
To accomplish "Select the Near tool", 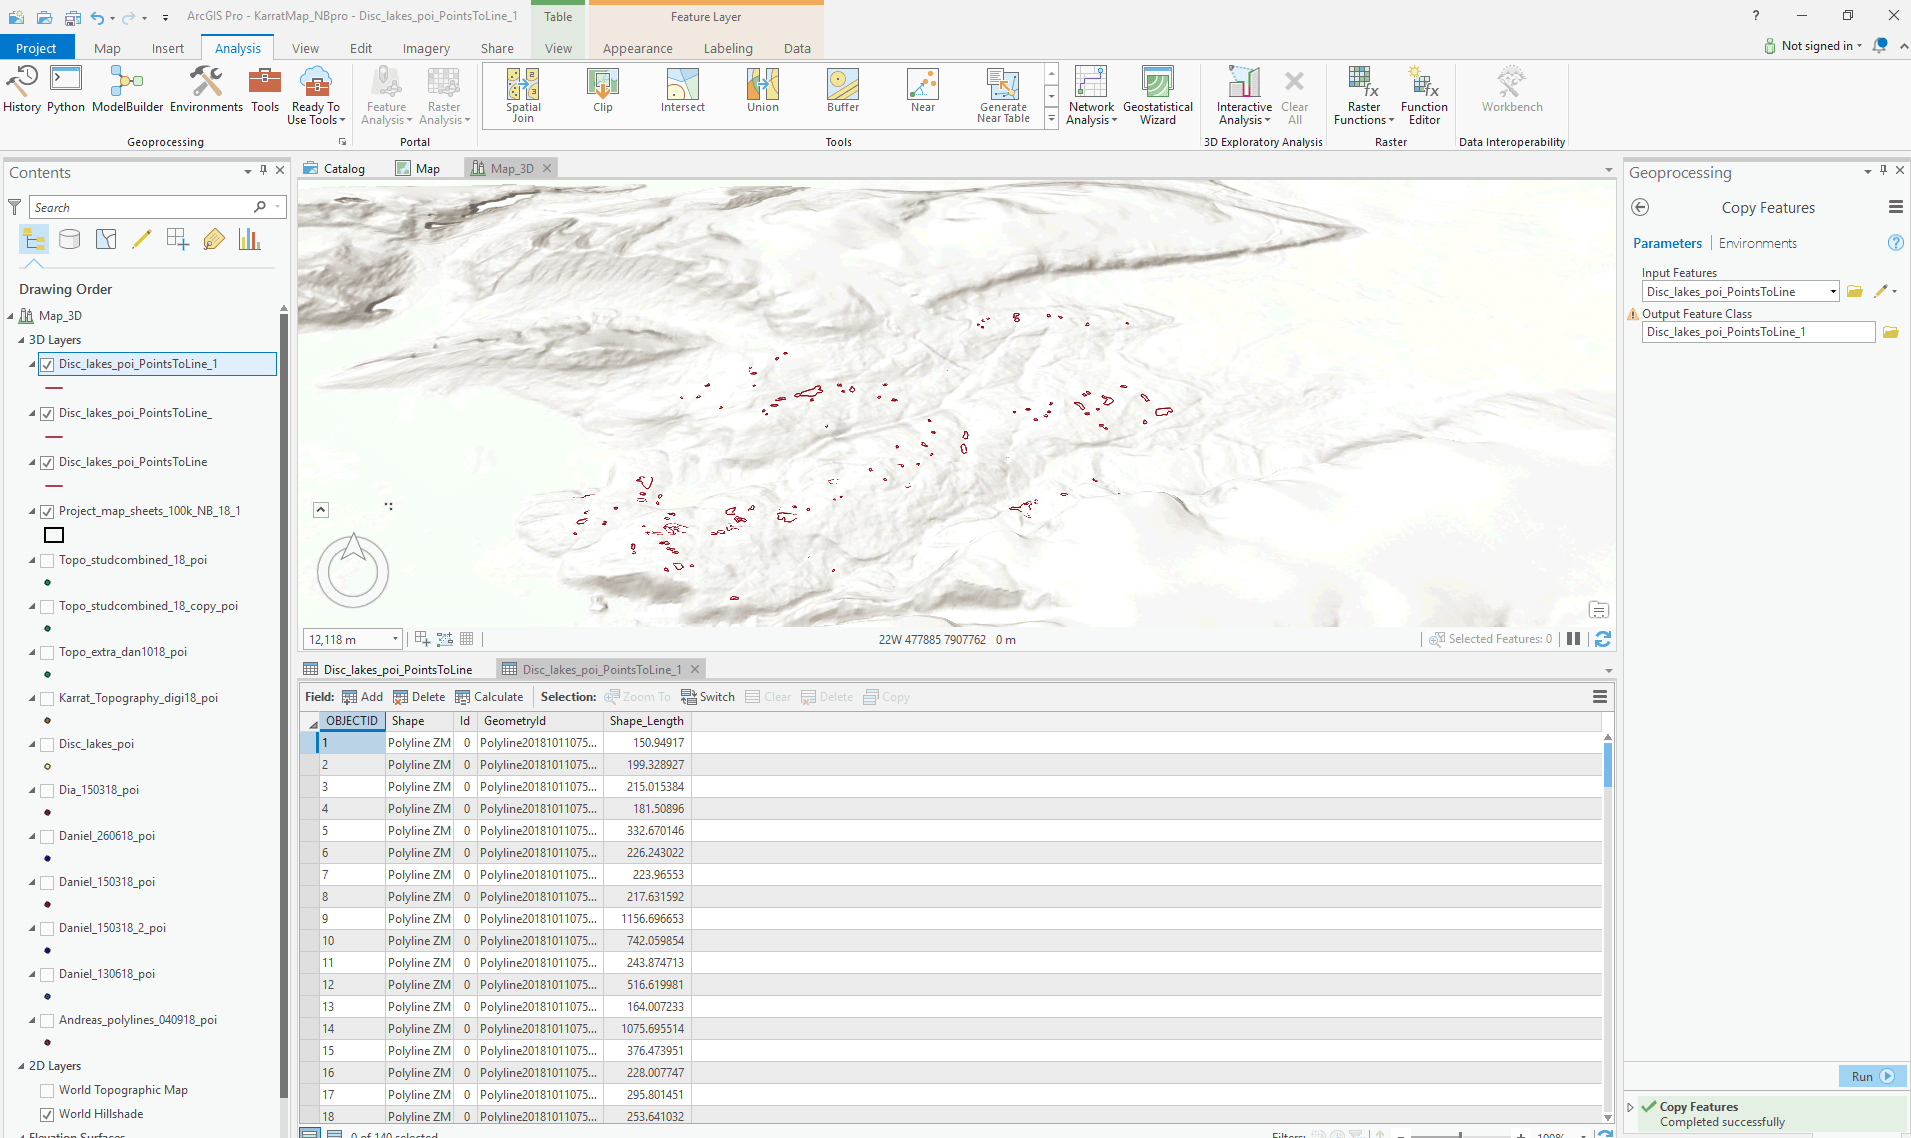I will pos(923,91).
